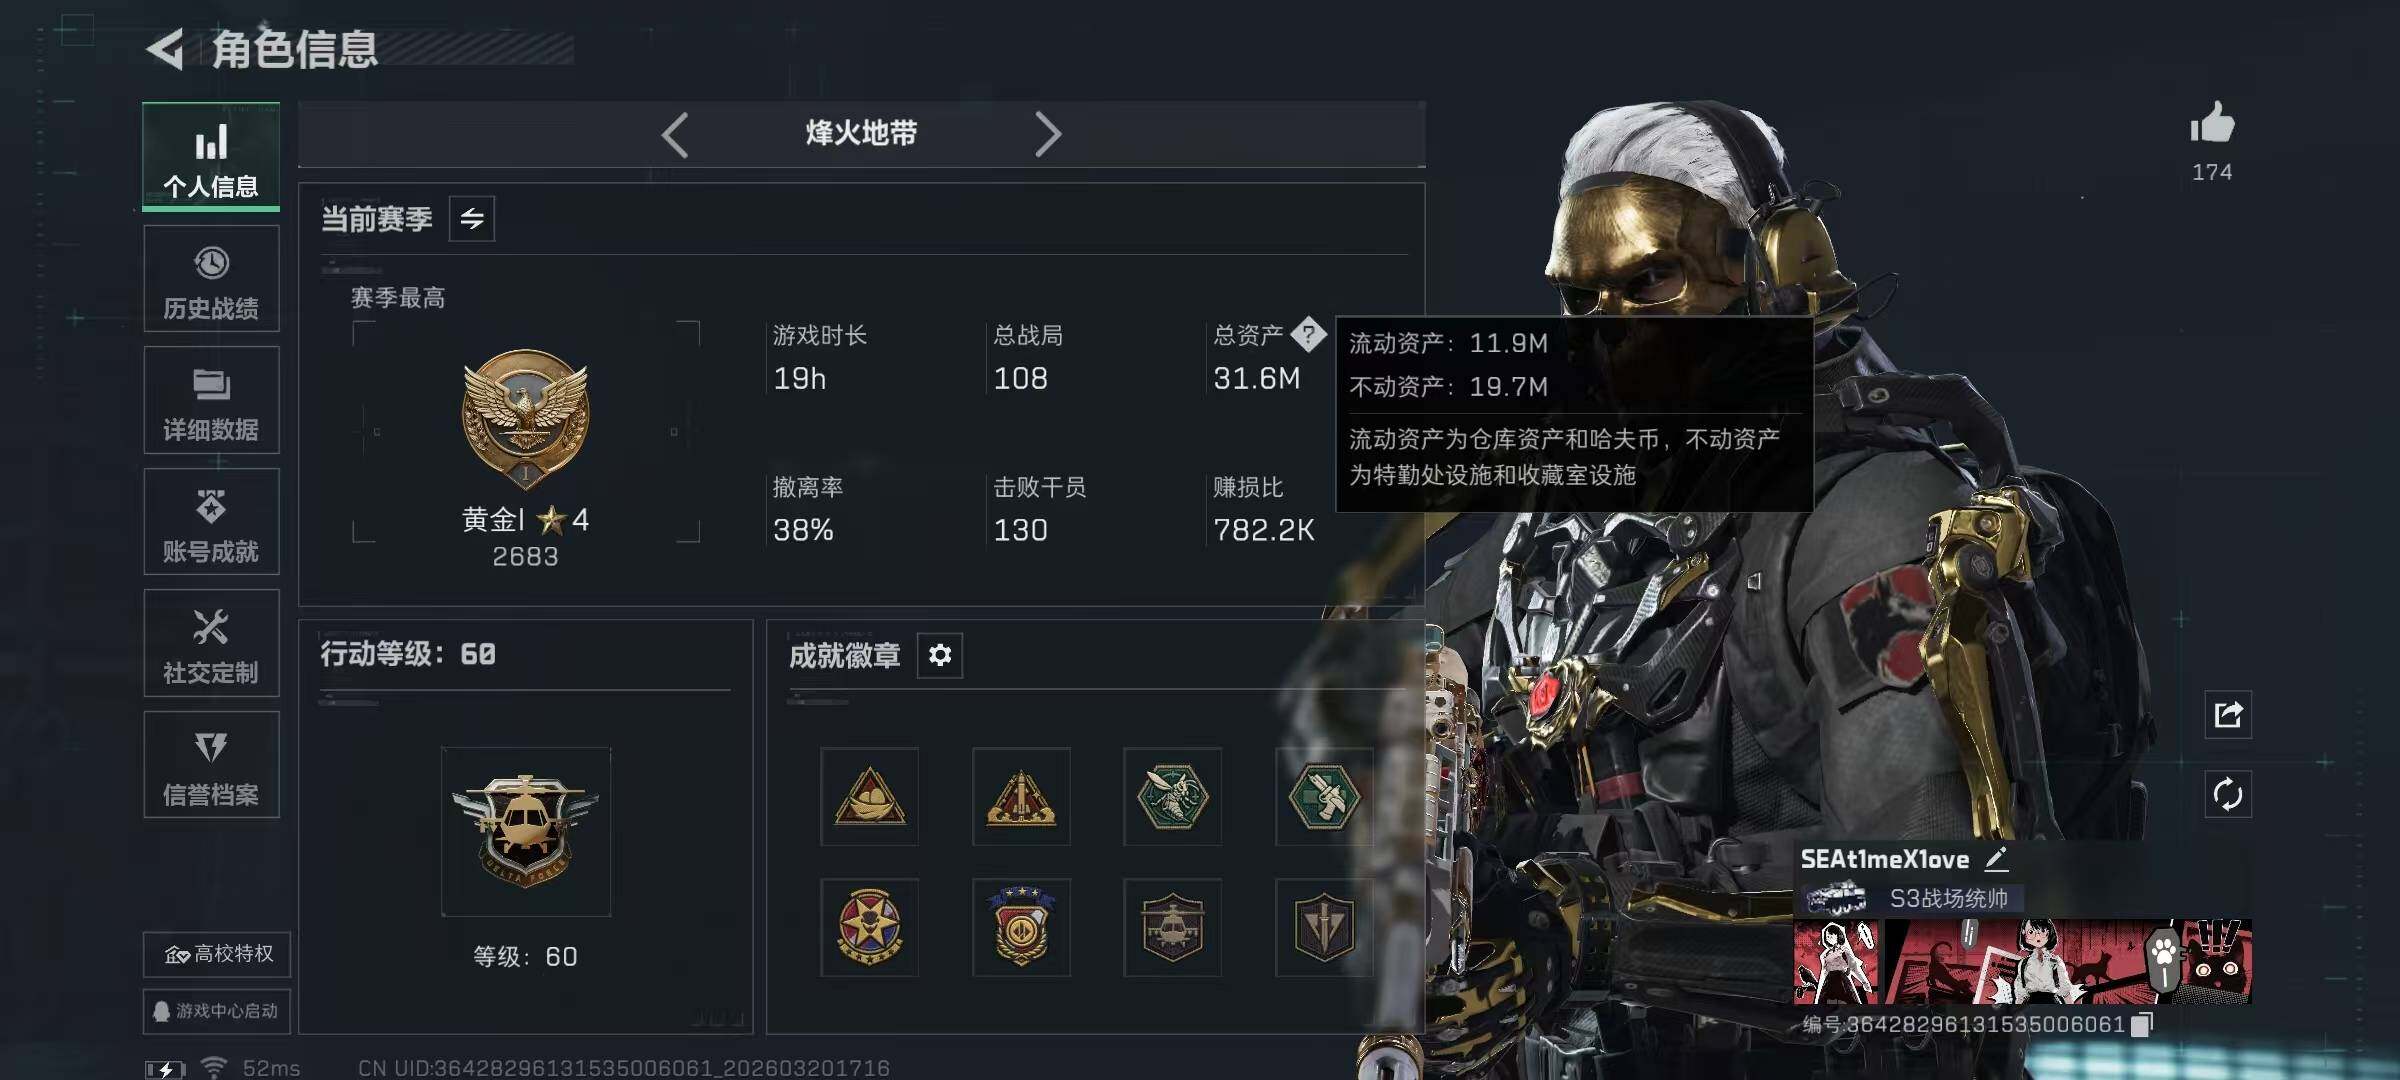Click the 游戏中心启动 button

click(x=216, y=1010)
